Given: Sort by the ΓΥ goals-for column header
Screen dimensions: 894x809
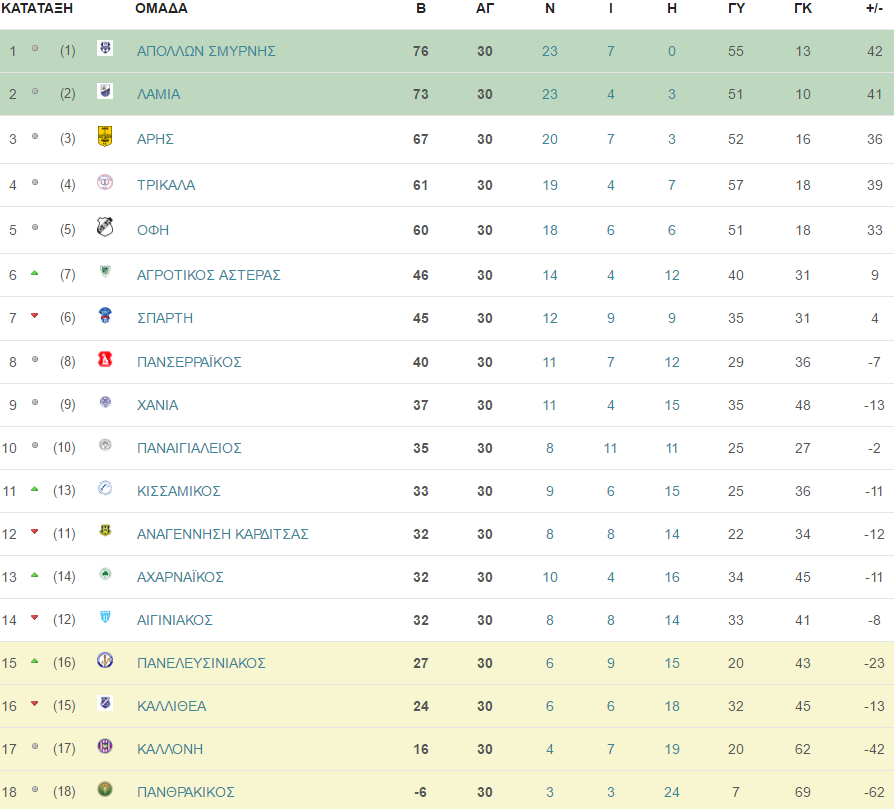Looking at the screenshot, I should click(736, 9).
